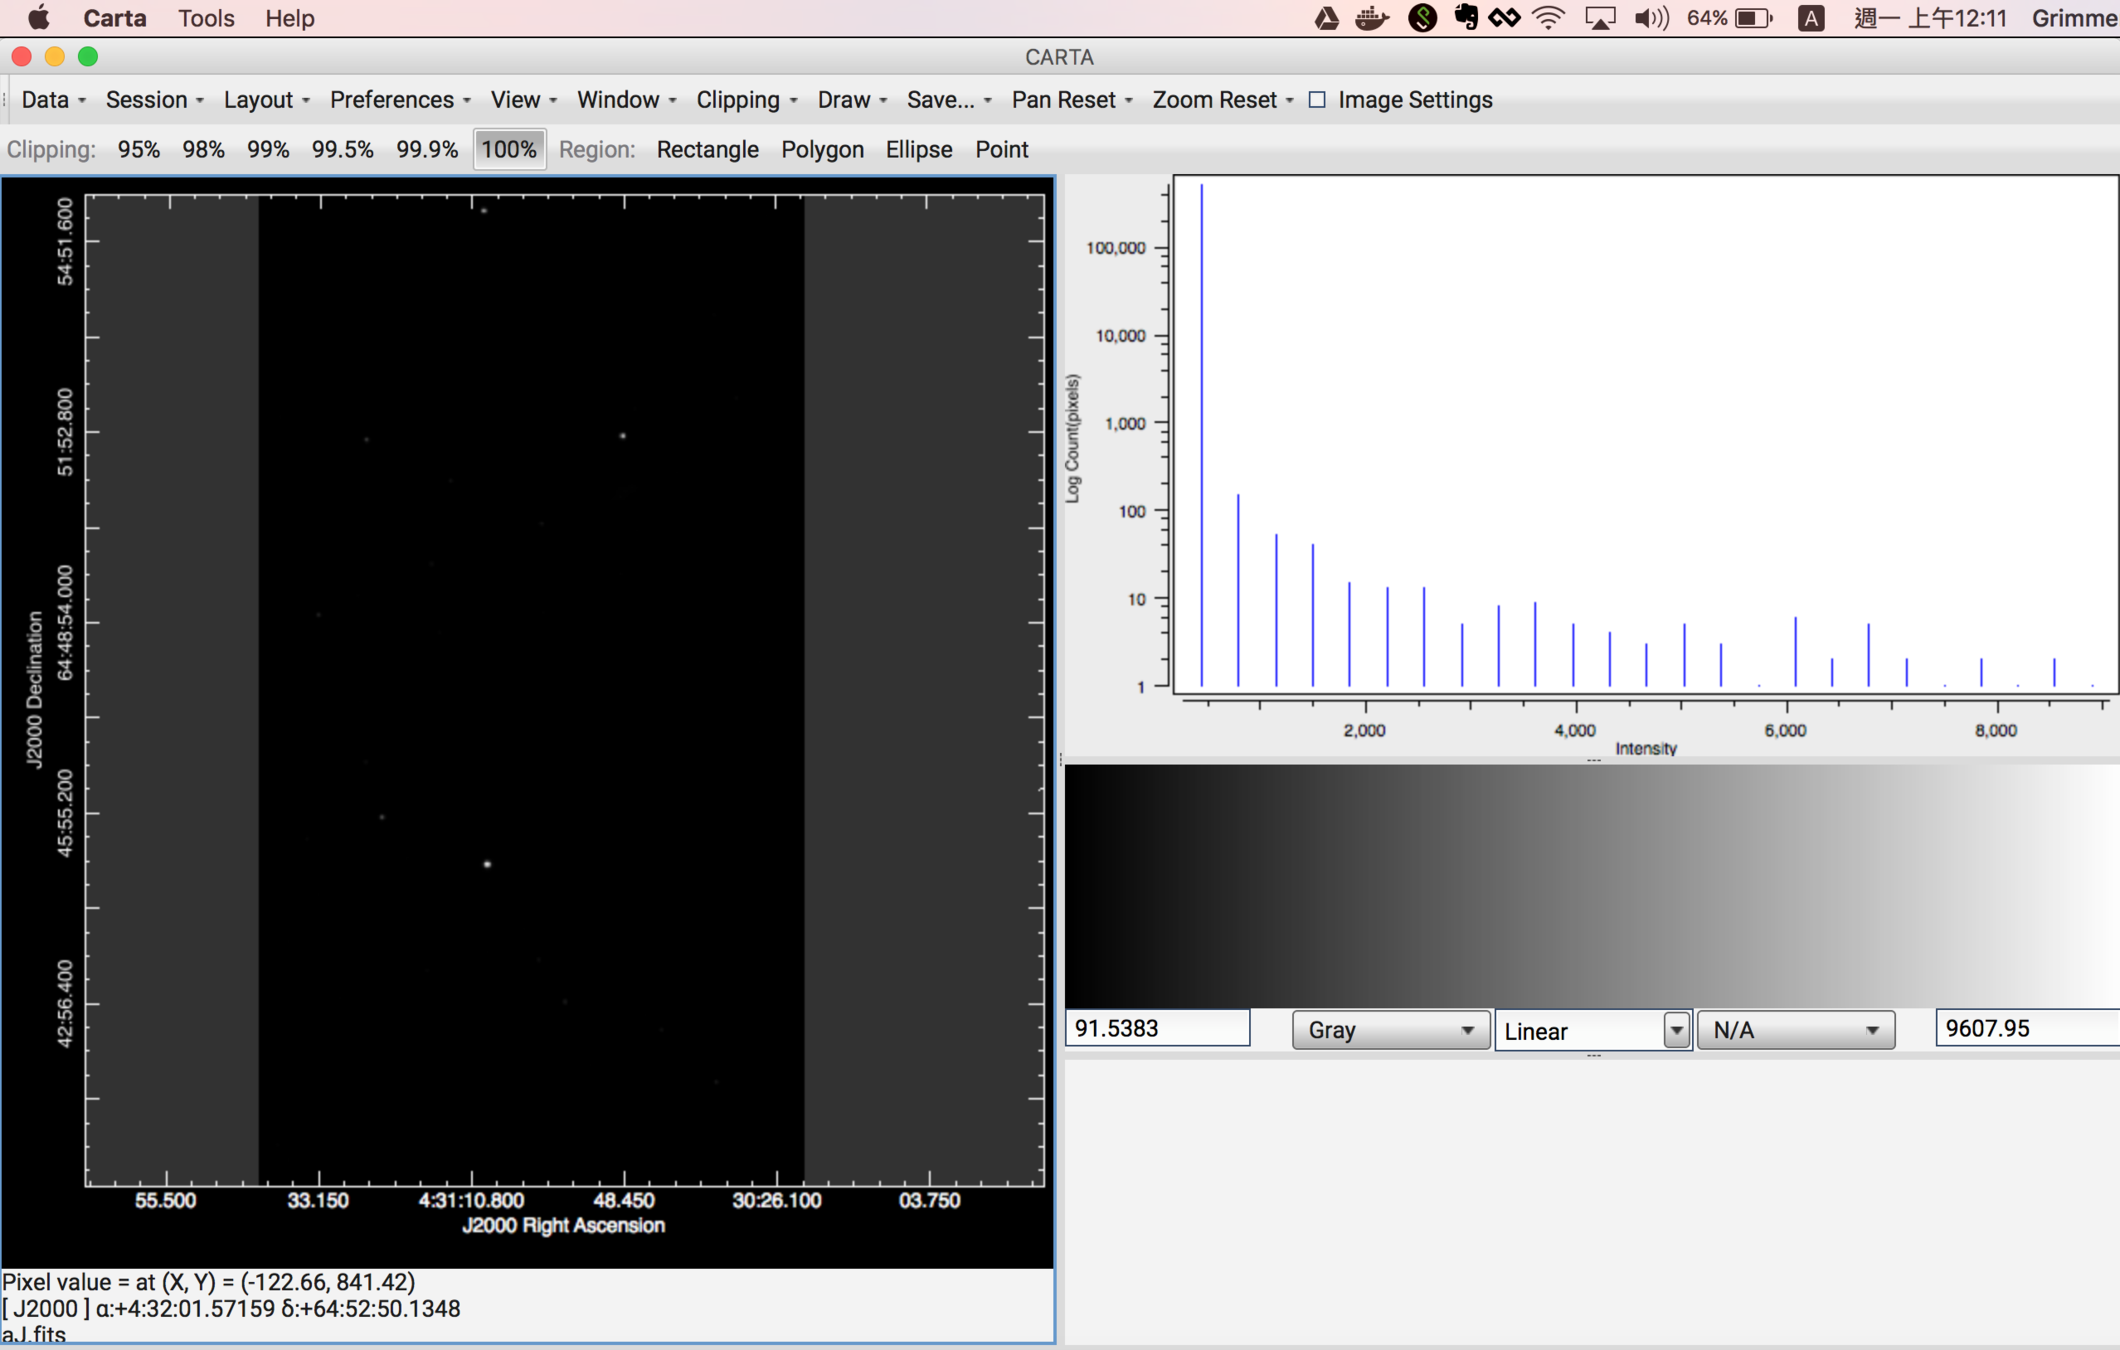Select the 100% clipping toggle
Viewport: 2120px width, 1350px height.
click(x=509, y=150)
